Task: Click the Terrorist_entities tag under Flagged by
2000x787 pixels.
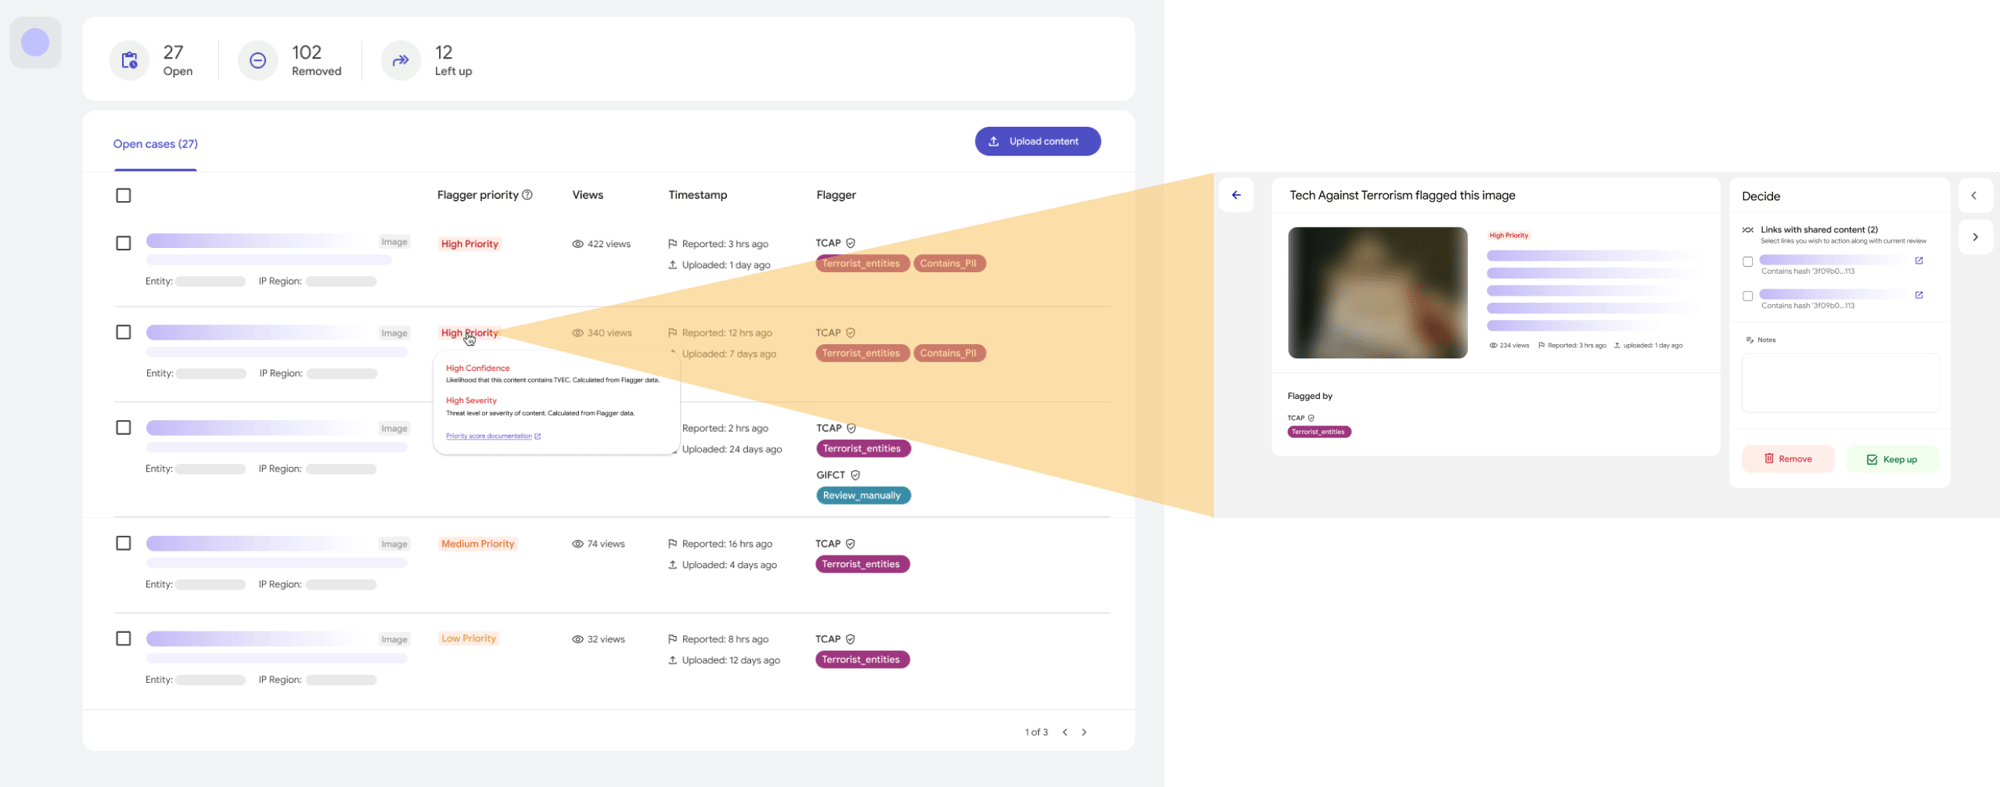Action: (x=1319, y=432)
